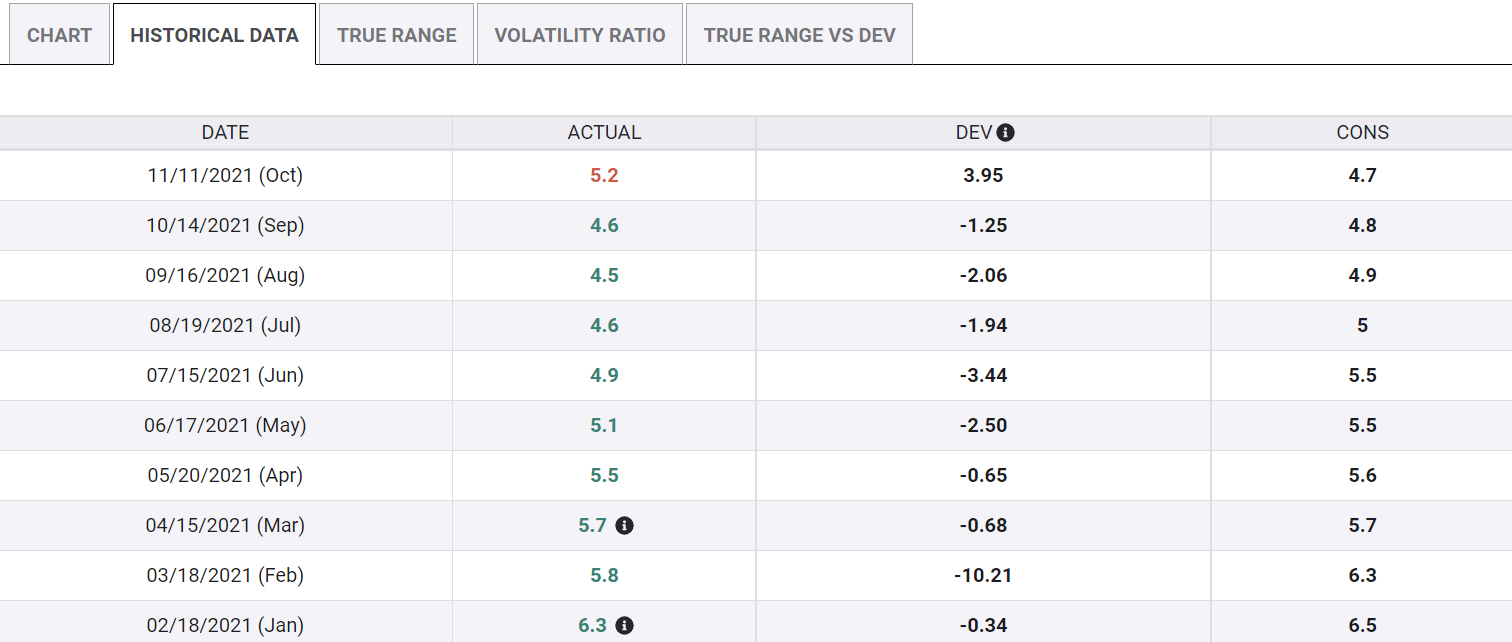This screenshot has height=642, width=1512.
Task: Click info icon beside the 5.7 actual value
Action: click(625, 525)
